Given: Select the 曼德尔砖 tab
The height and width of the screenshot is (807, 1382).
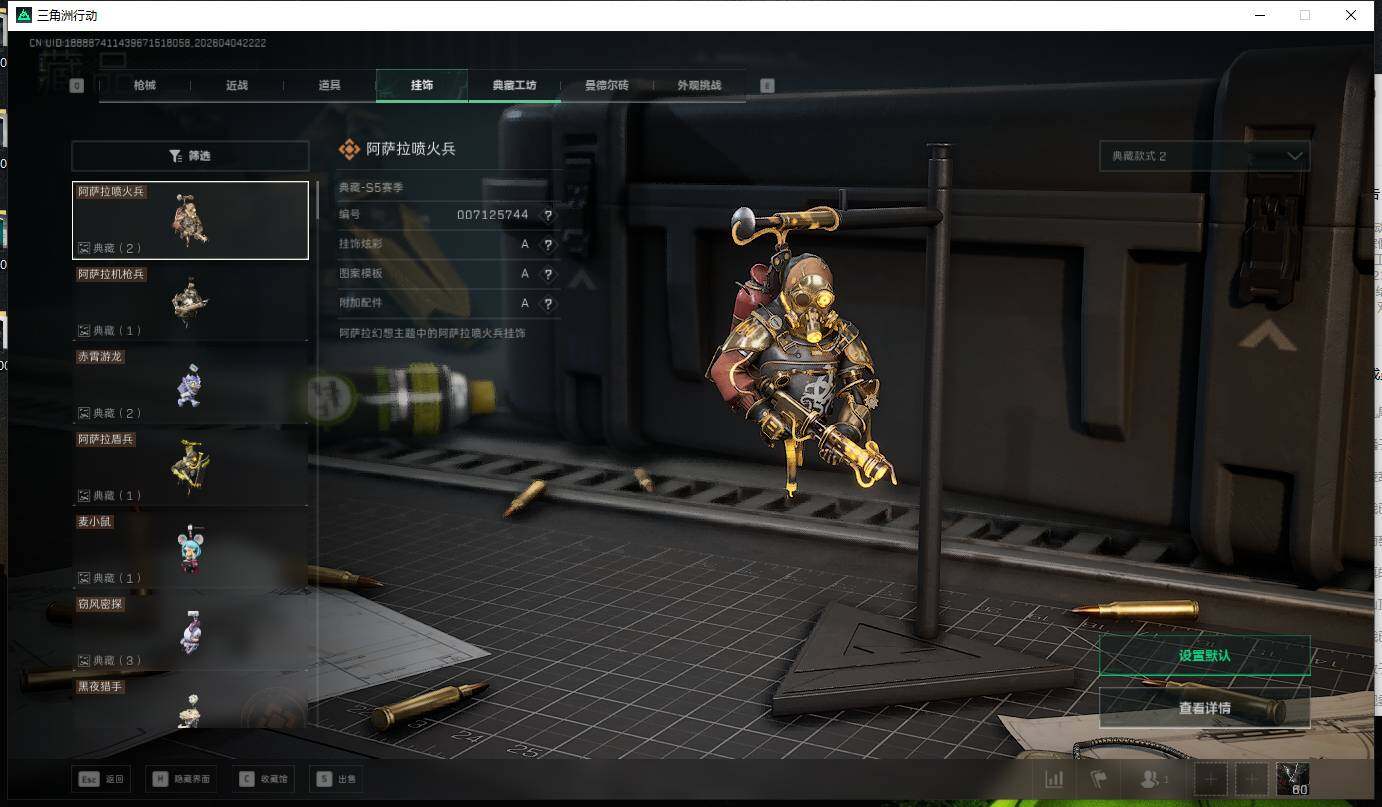Looking at the screenshot, I should pos(606,86).
